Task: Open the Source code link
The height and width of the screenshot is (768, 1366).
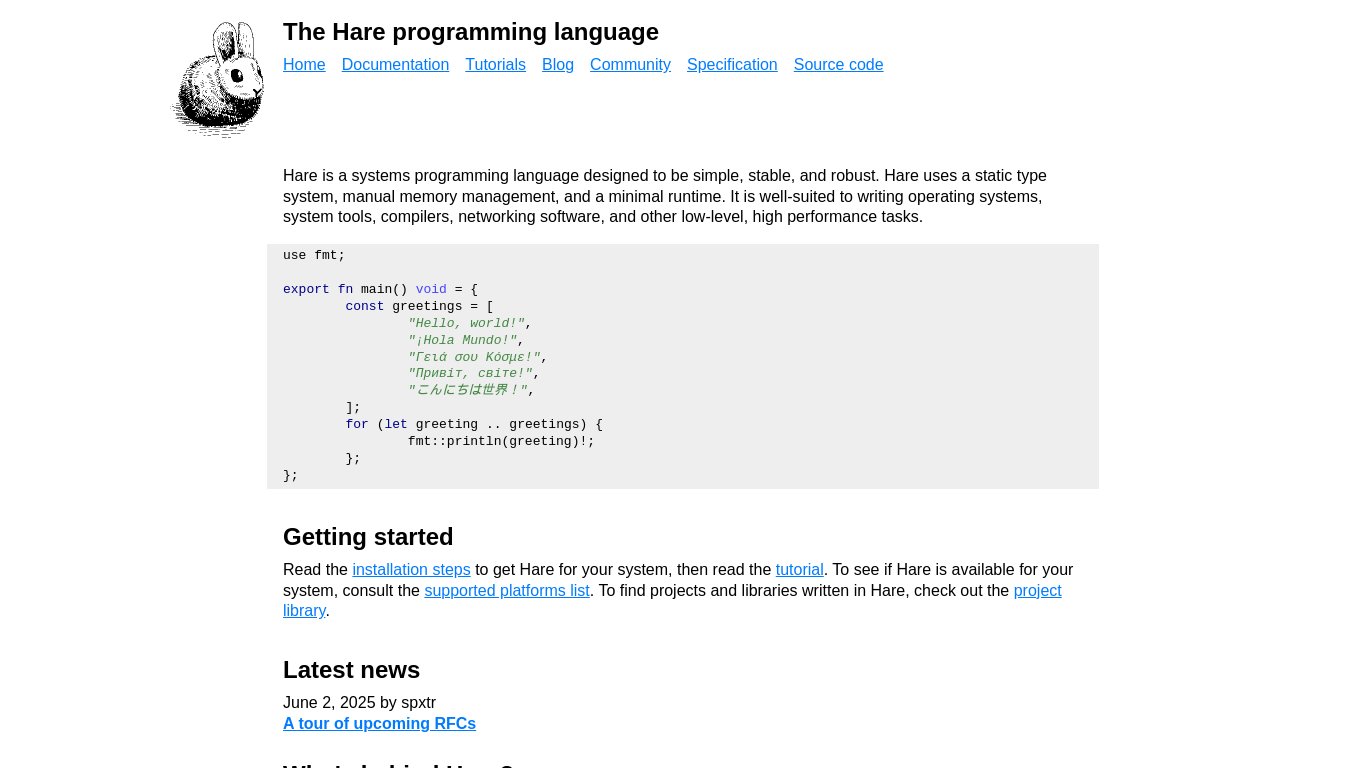Action: [x=838, y=65]
